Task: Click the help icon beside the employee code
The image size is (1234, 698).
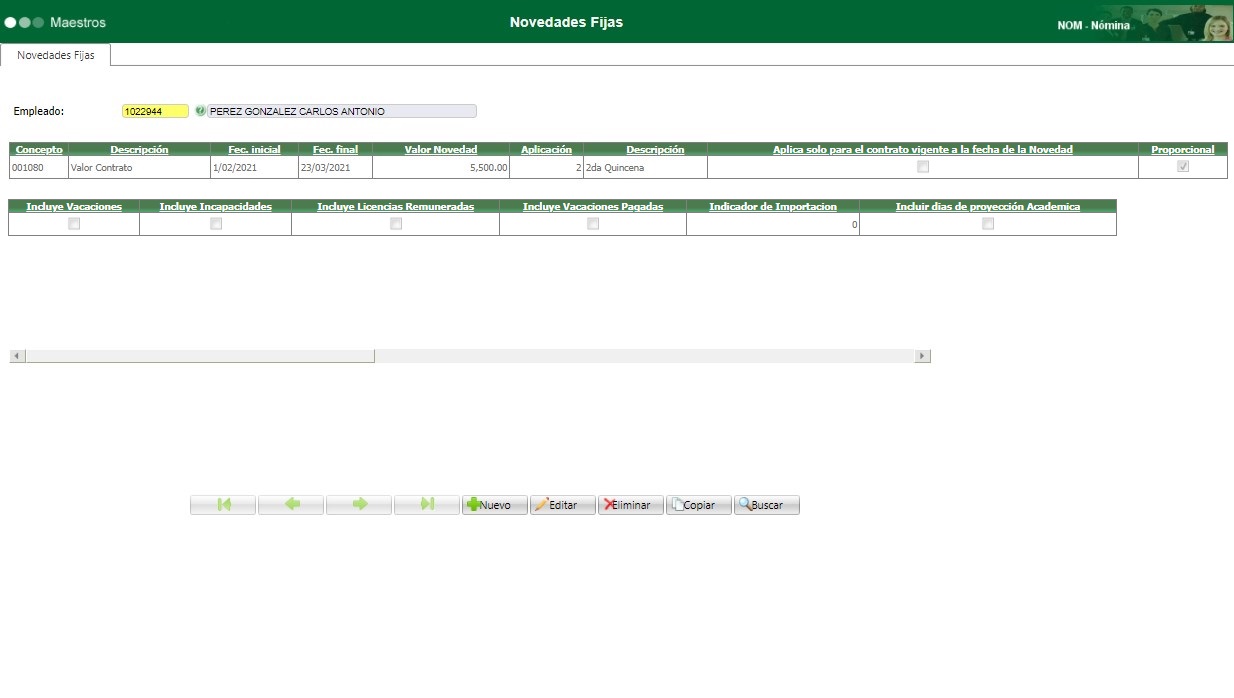Action: click(200, 111)
